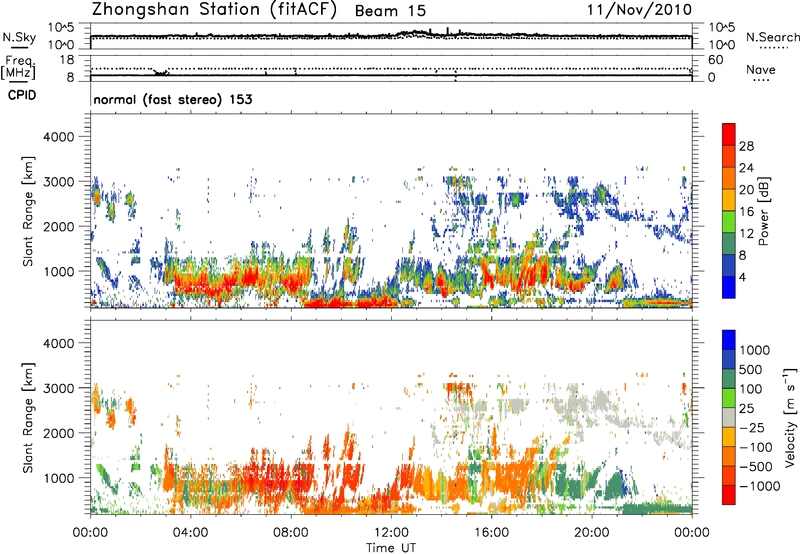Click the '28' power colorbar tick
The width and height of the screenshot is (800, 554).
(x=746, y=146)
